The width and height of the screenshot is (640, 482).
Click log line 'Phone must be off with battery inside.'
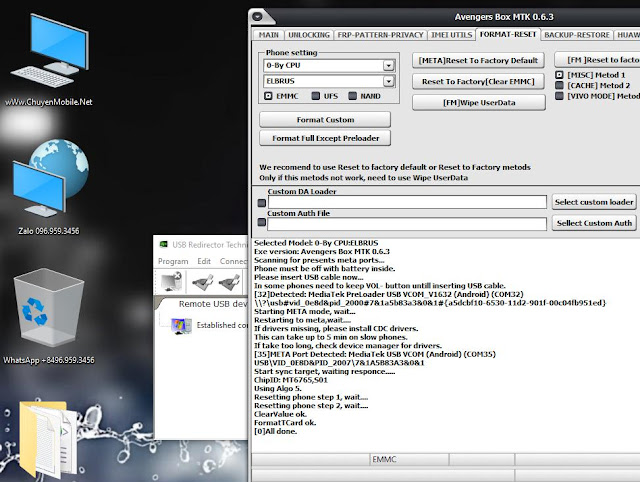pos(324,269)
